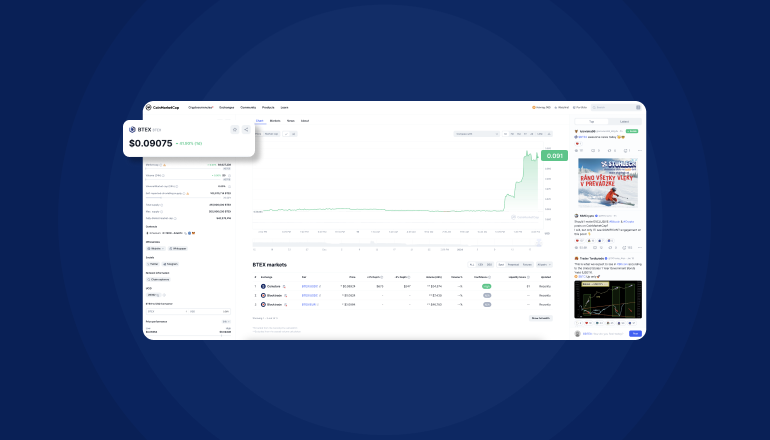Click the Top tab in community feed
This screenshot has height=440, width=770.
click(592, 121)
